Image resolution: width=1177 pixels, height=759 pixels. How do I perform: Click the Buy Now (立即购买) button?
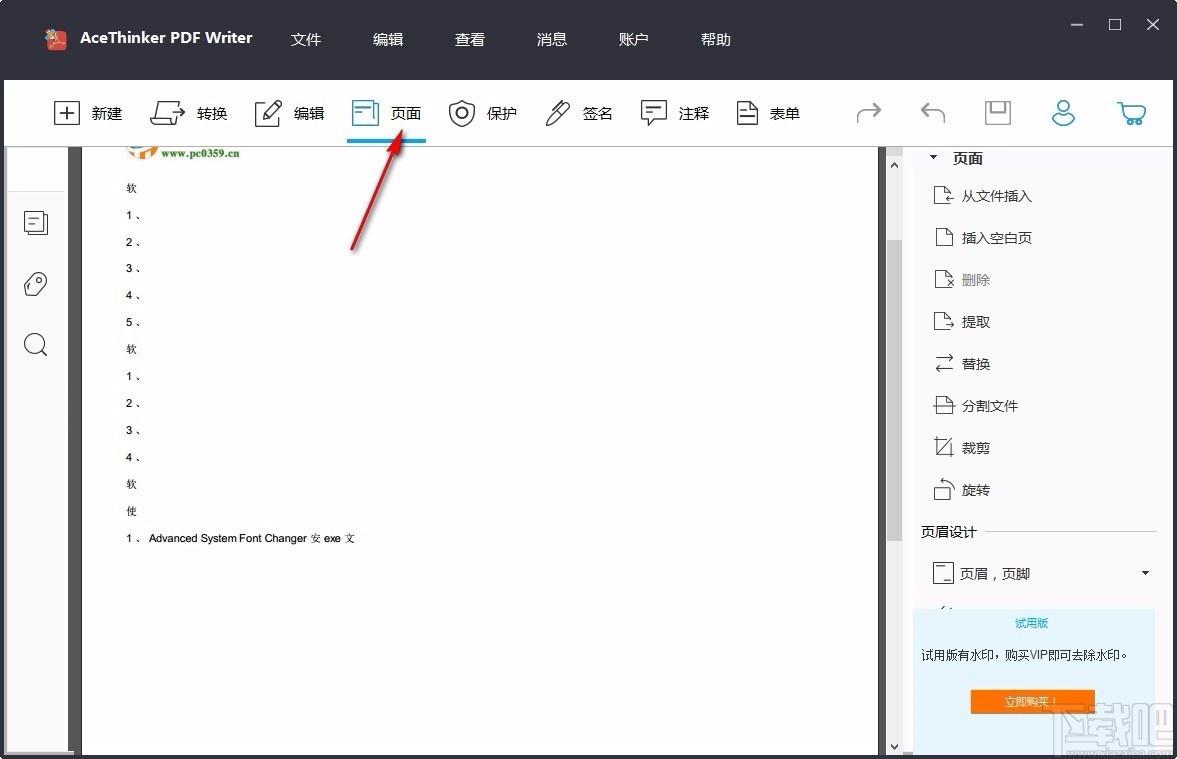[1032, 701]
